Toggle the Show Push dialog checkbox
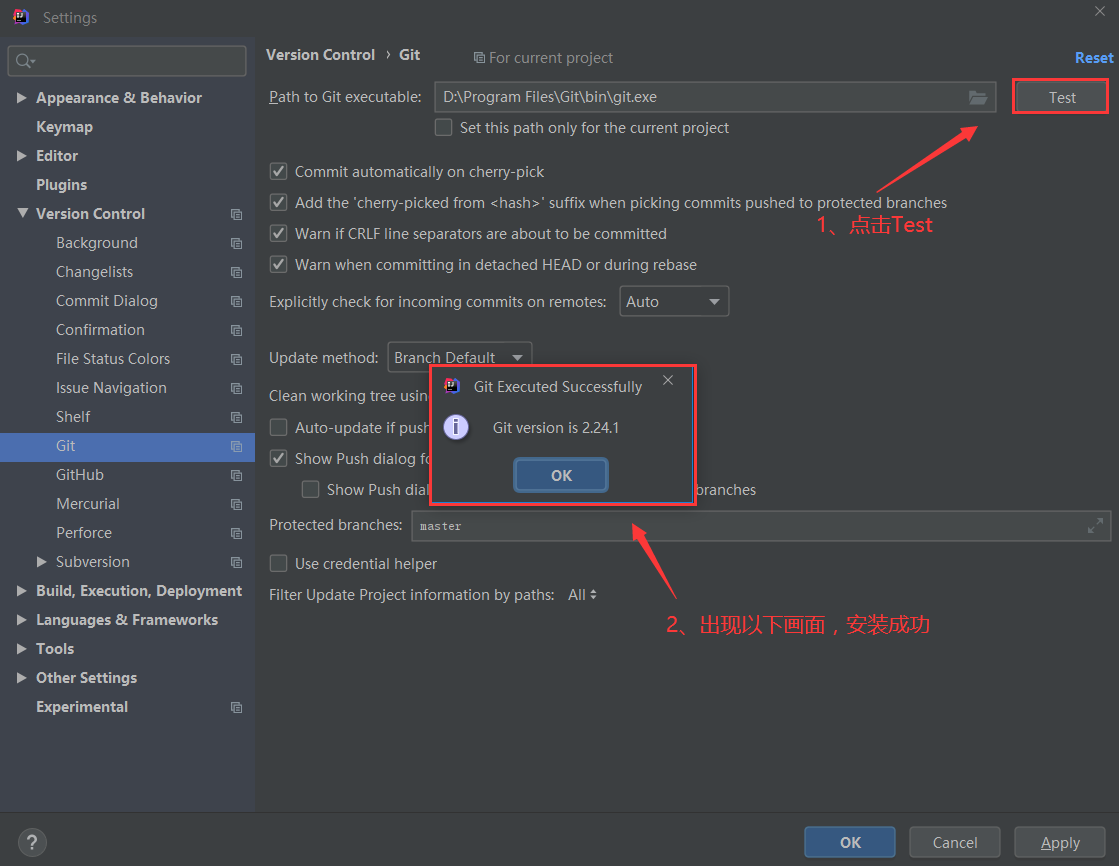Screen dimensions: 1119x866 point(278,458)
